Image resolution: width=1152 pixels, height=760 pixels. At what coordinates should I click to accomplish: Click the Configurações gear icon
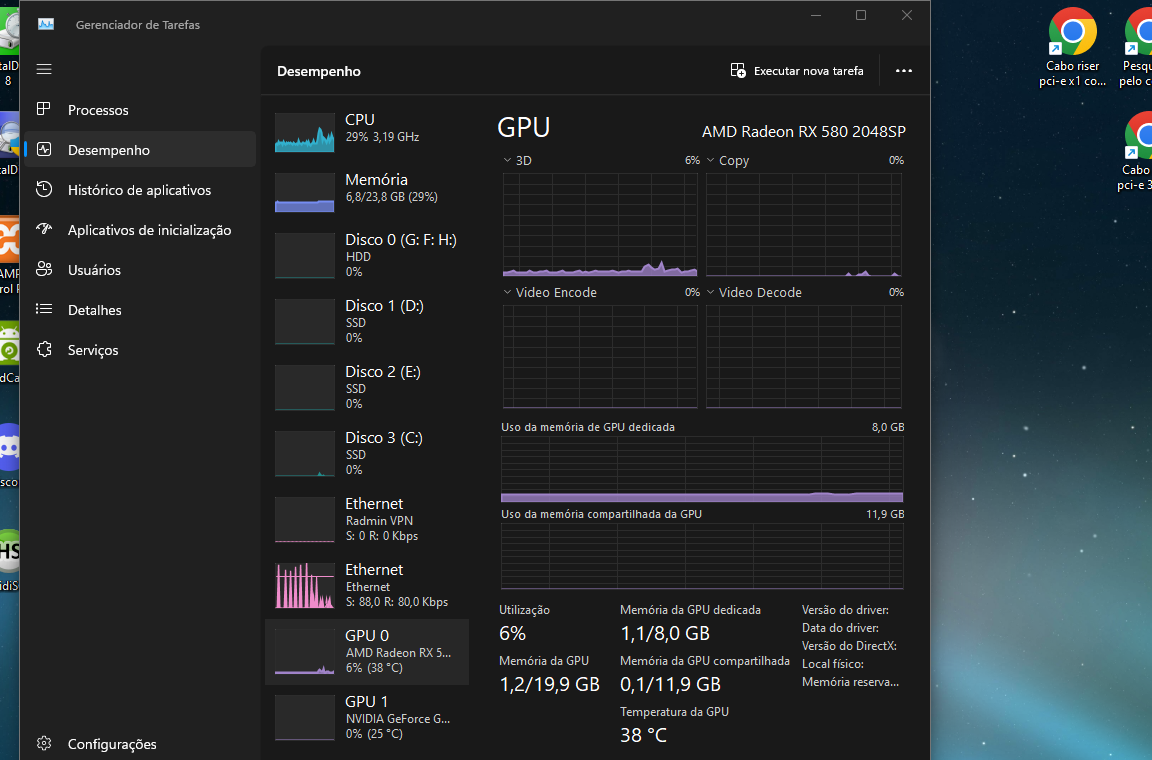point(44,743)
